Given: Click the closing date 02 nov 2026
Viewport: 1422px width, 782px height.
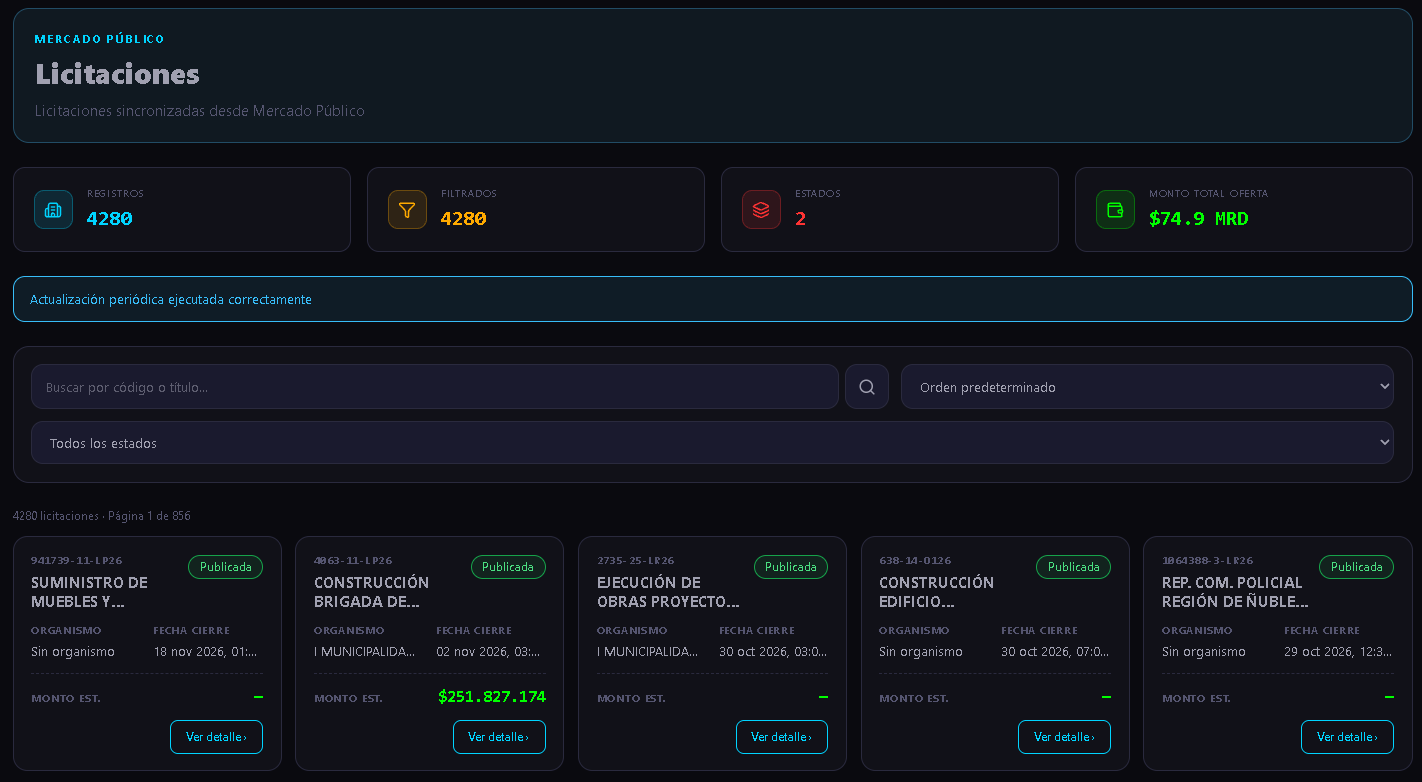Looking at the screenshot, I should (x=488, y=652).
